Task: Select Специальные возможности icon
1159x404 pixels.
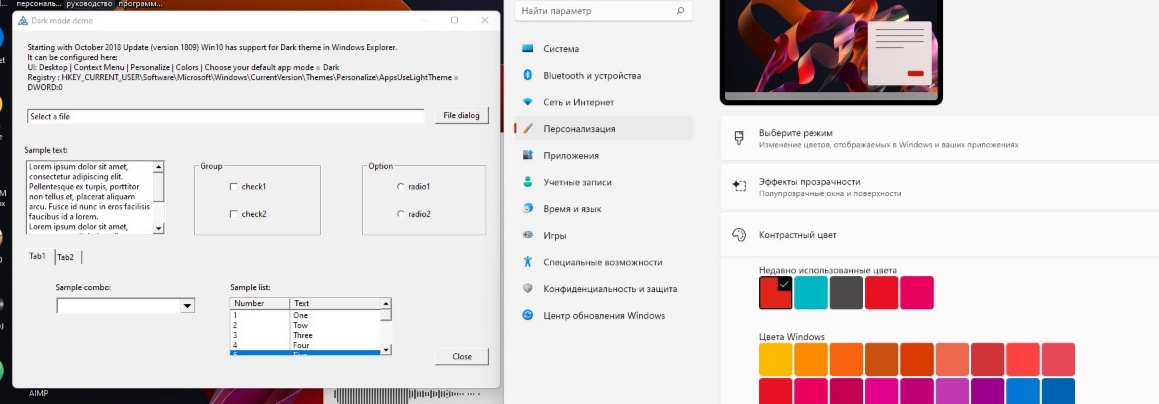Action: coord(527,262)
